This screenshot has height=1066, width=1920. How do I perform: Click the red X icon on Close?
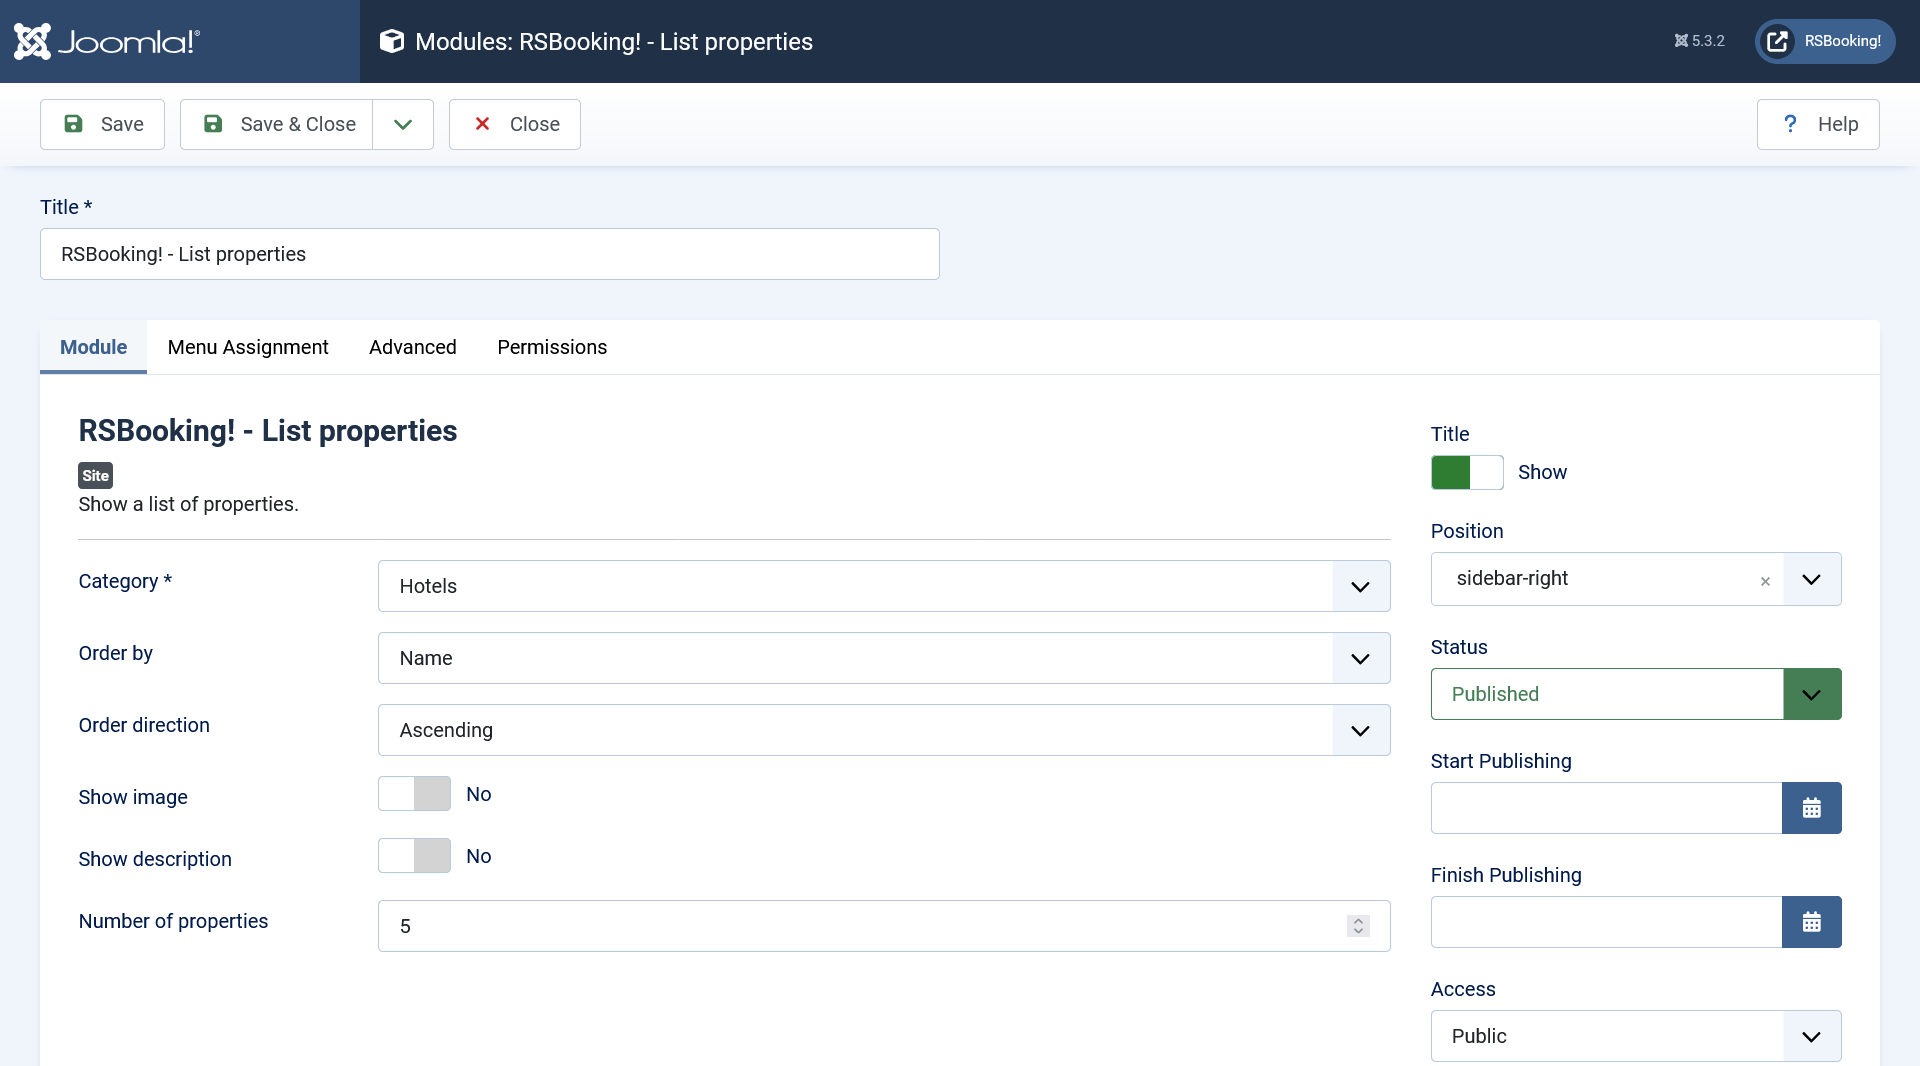coord(482,124)
